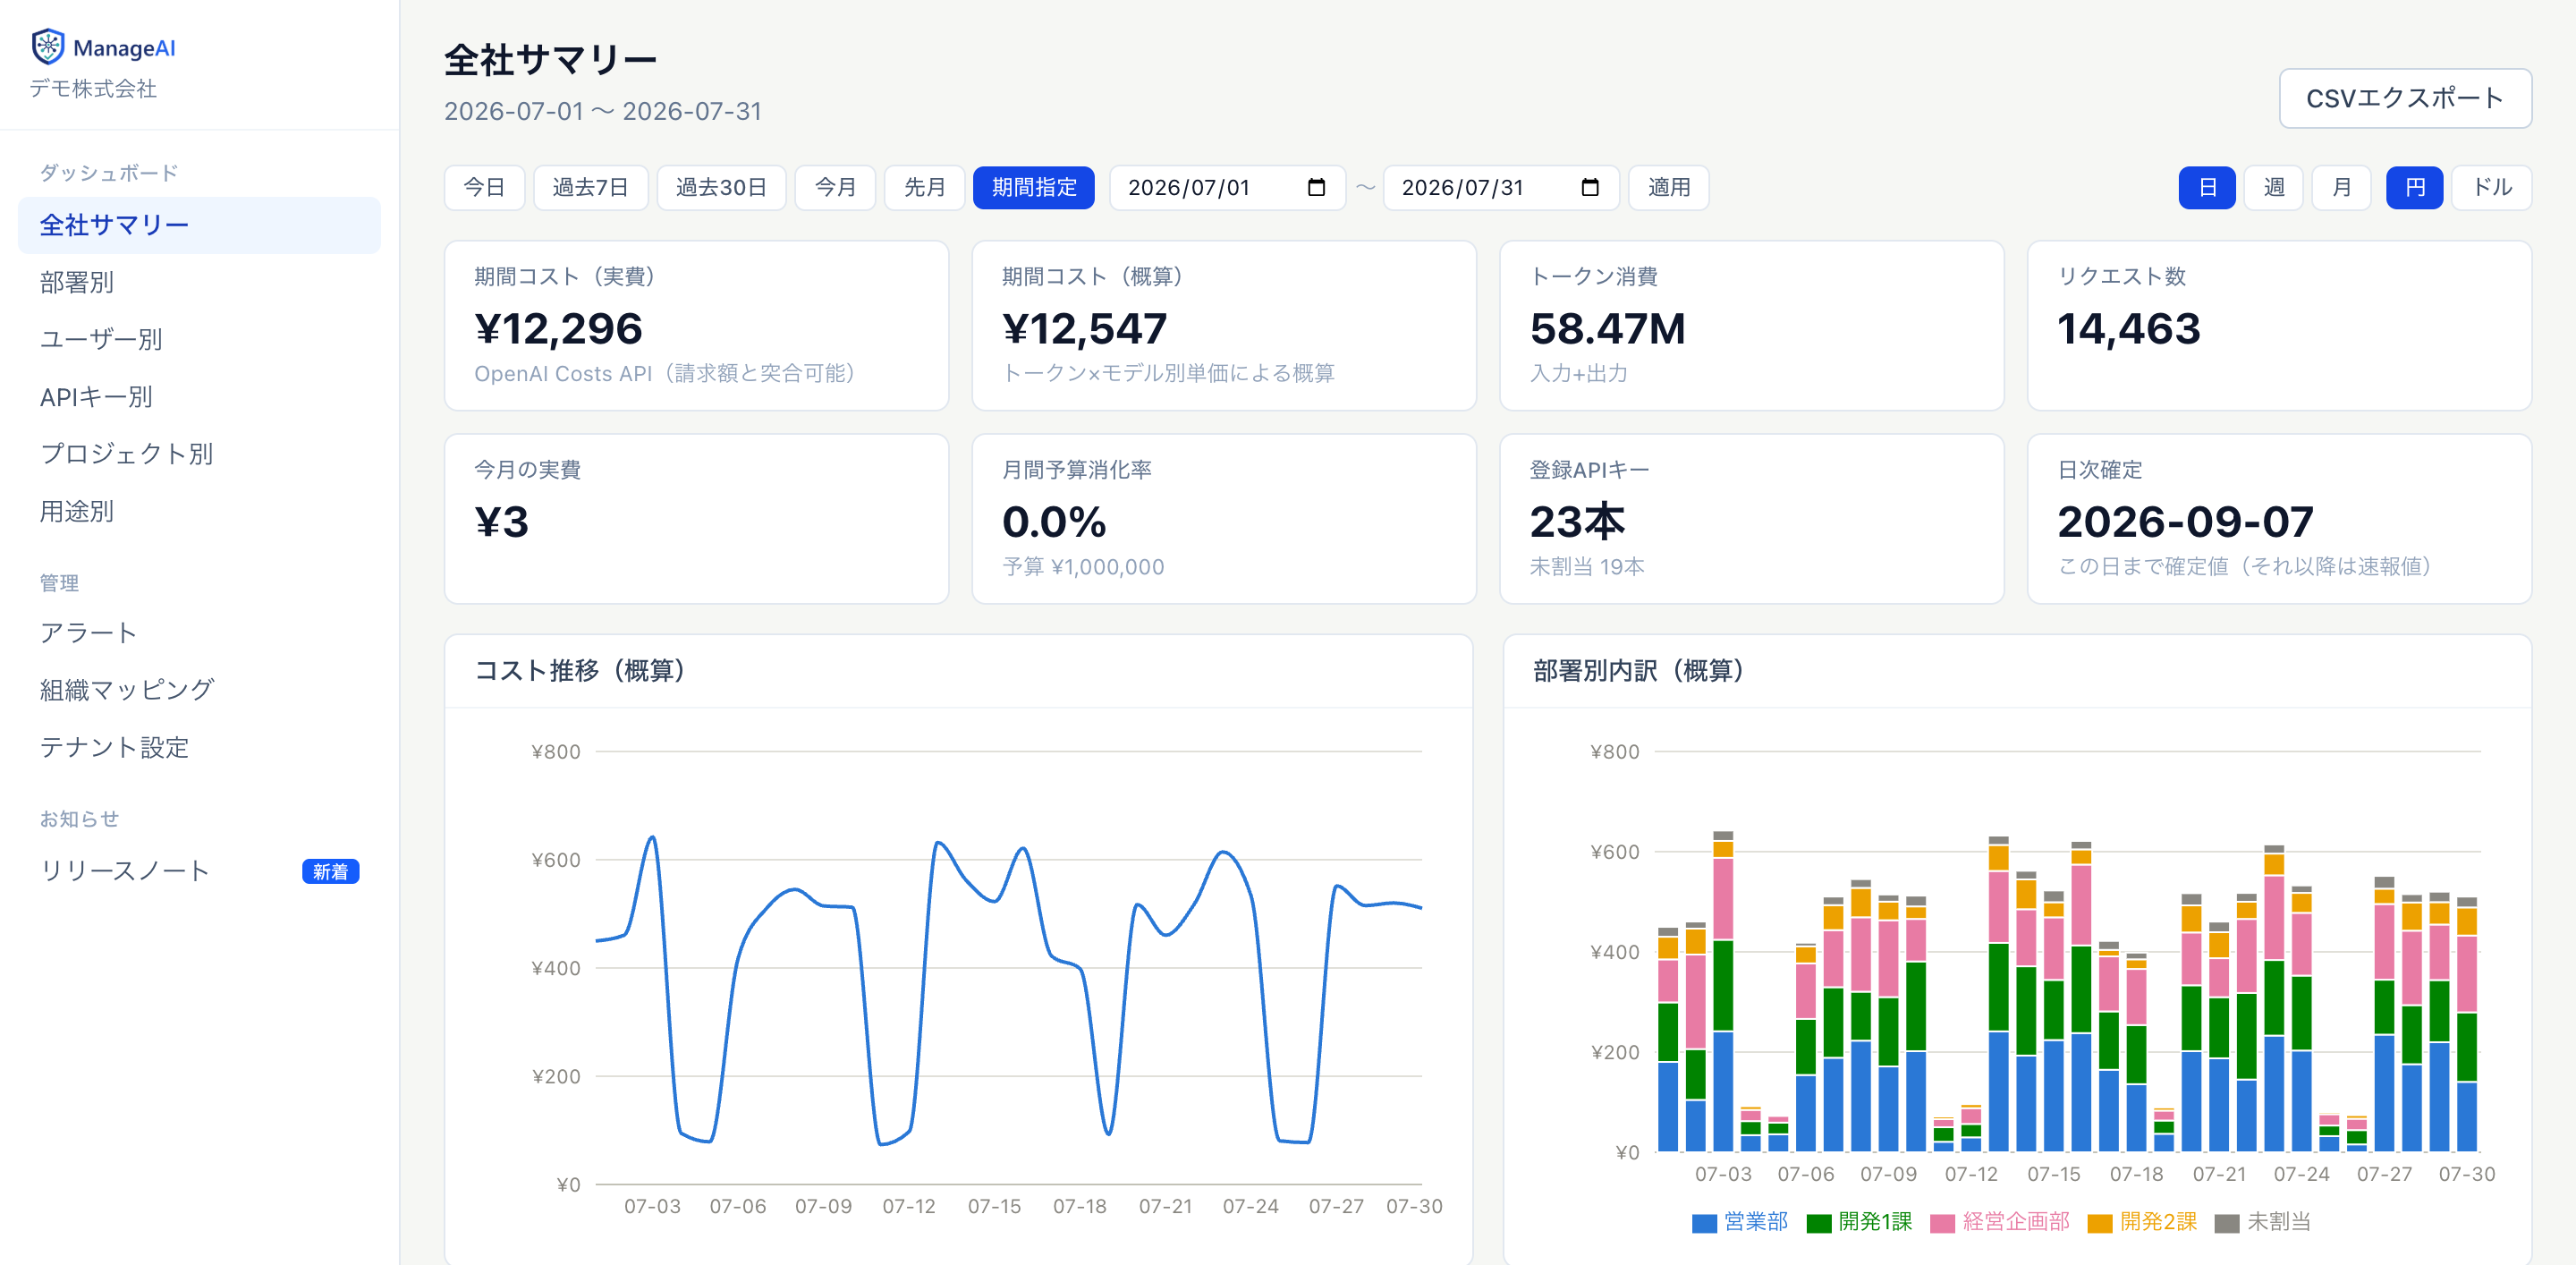Viewport: 2576px width, 1265px height.
Task: Open アラート in the sidebar
Action: pos(199,633)
